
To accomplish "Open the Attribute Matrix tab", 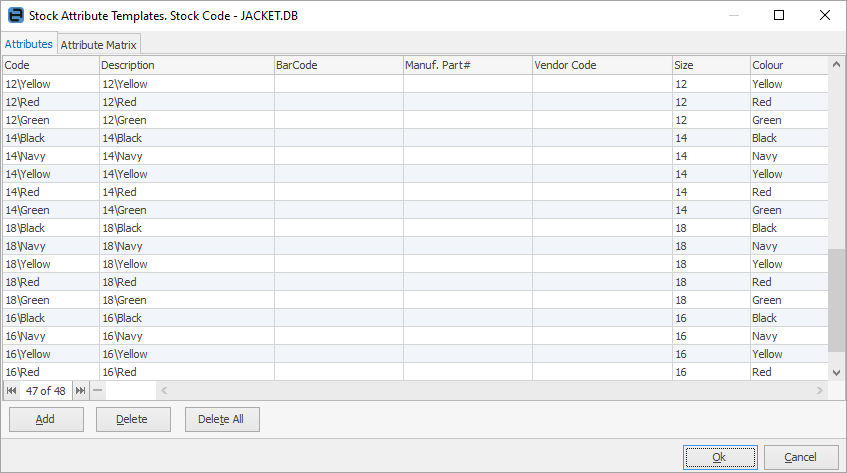I will coord(98,45).
